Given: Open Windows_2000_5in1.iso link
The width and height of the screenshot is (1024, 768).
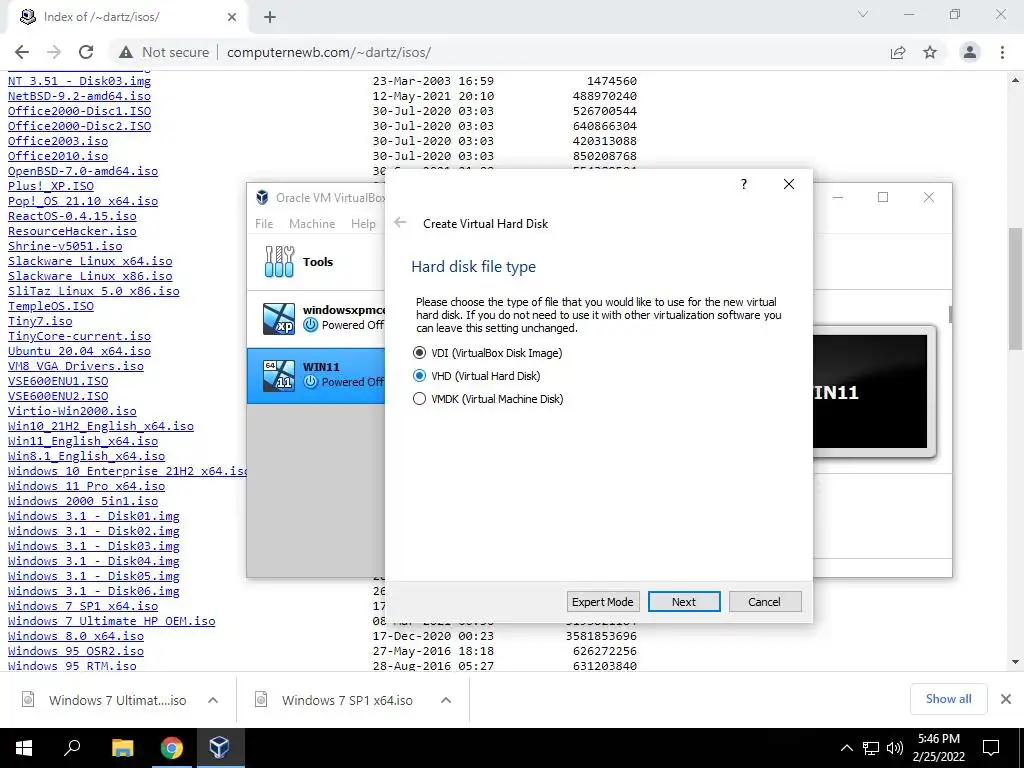Looking at the screenshot, I should (x=82, y=502).
